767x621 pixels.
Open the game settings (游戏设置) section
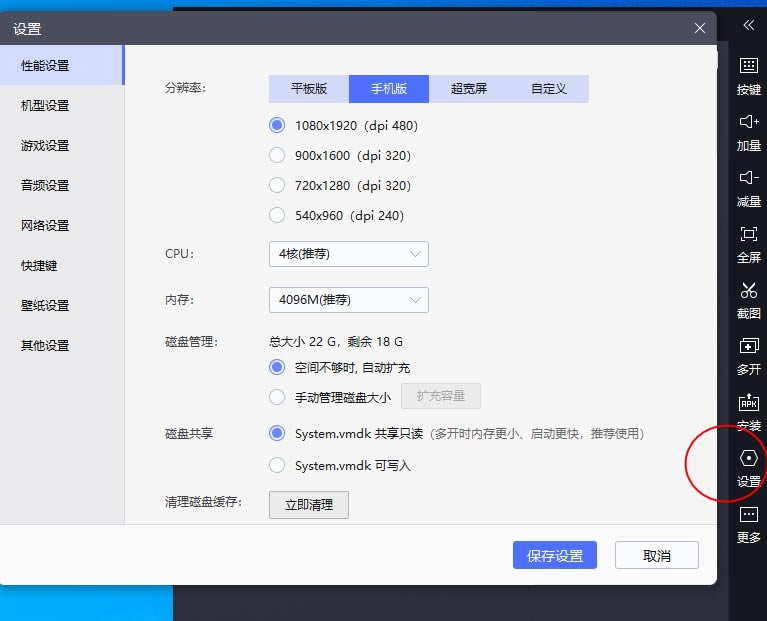45,145
